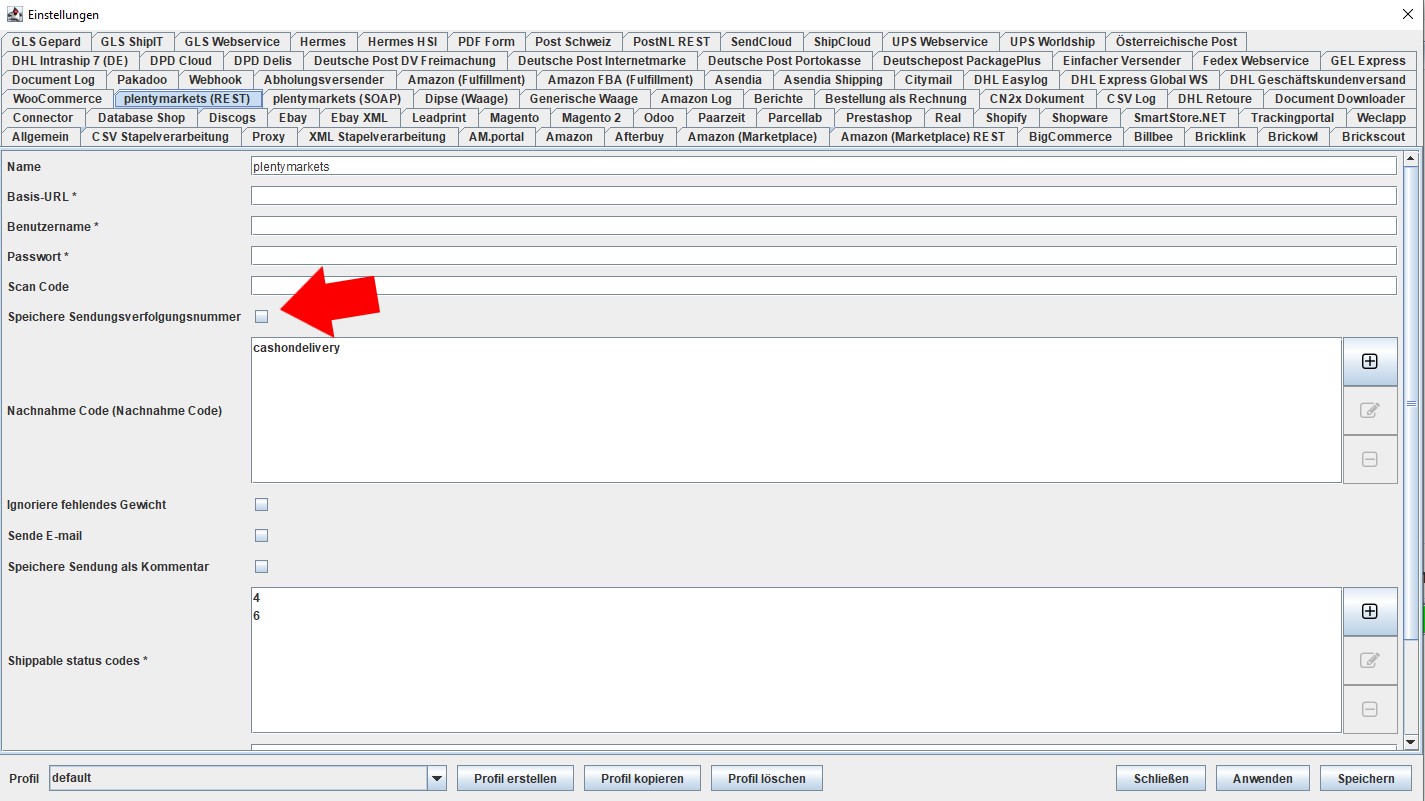Toggle Speichere Sendung als Kommentar checkbox
Screen dimensions: 1425x801
262,567
